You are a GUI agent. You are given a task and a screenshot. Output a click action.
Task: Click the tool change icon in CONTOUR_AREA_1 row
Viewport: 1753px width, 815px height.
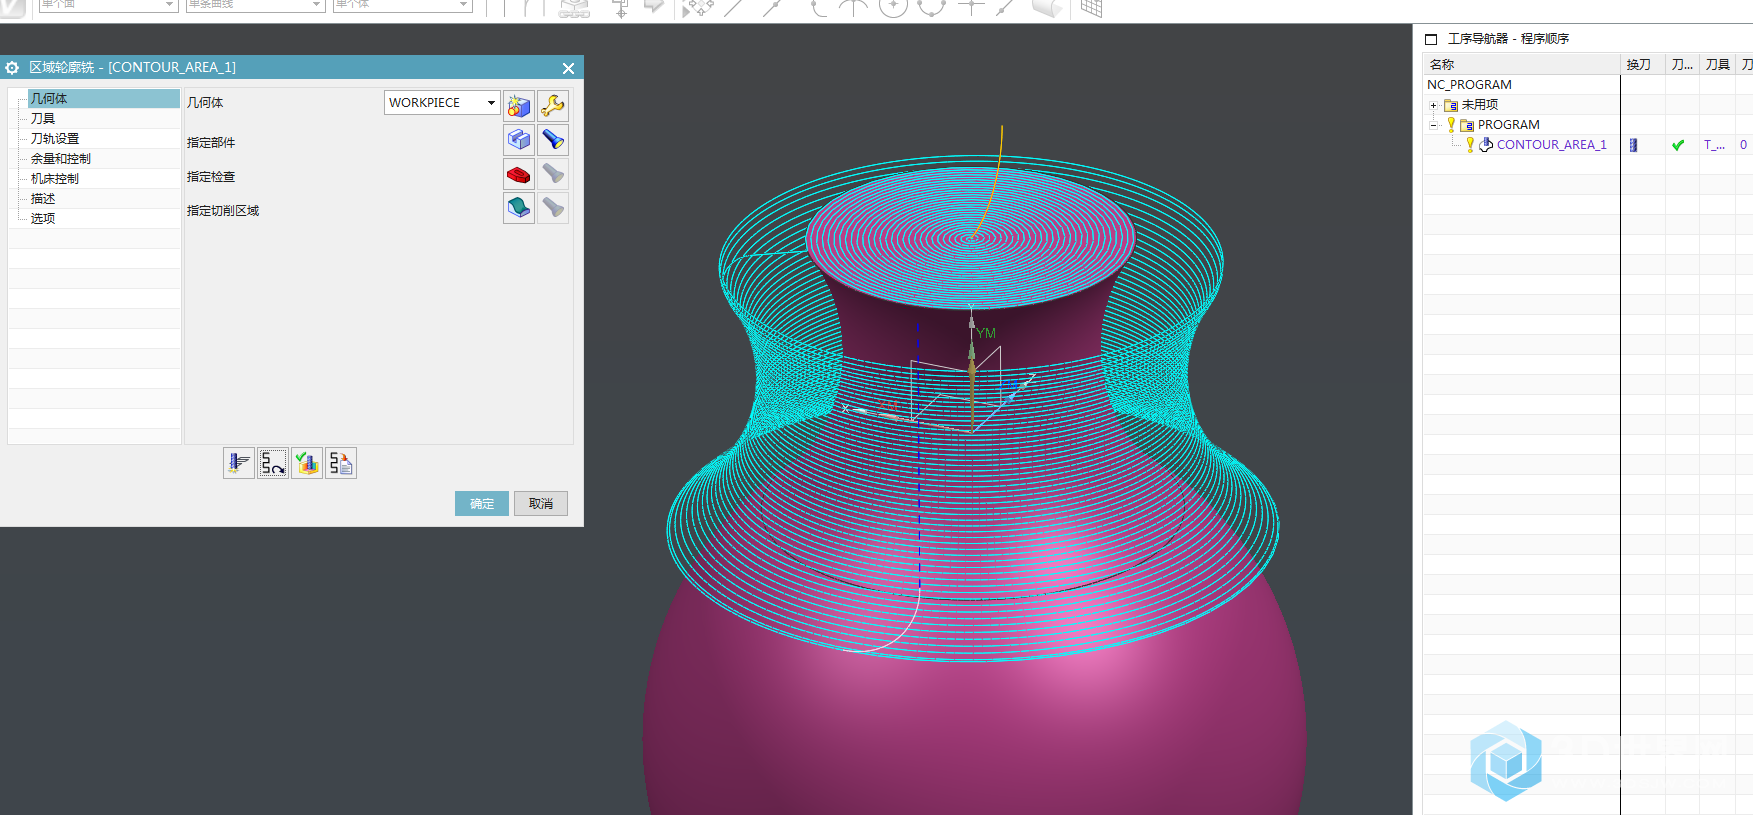point(1633,145)
